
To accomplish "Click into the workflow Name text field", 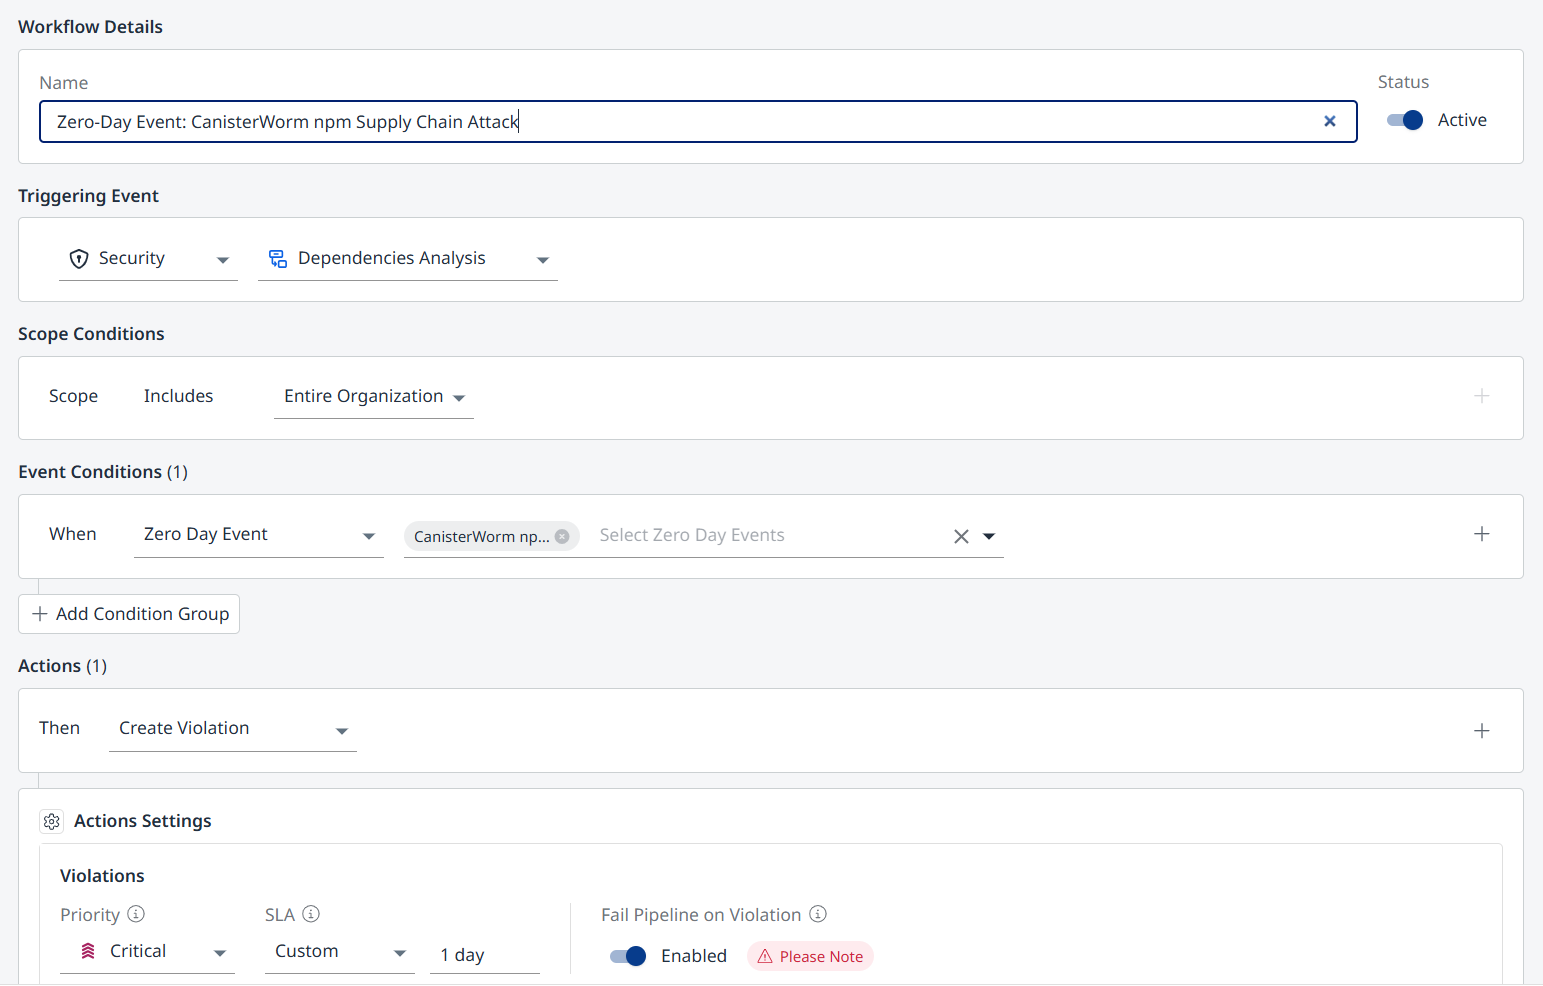I will click(680, 122).
